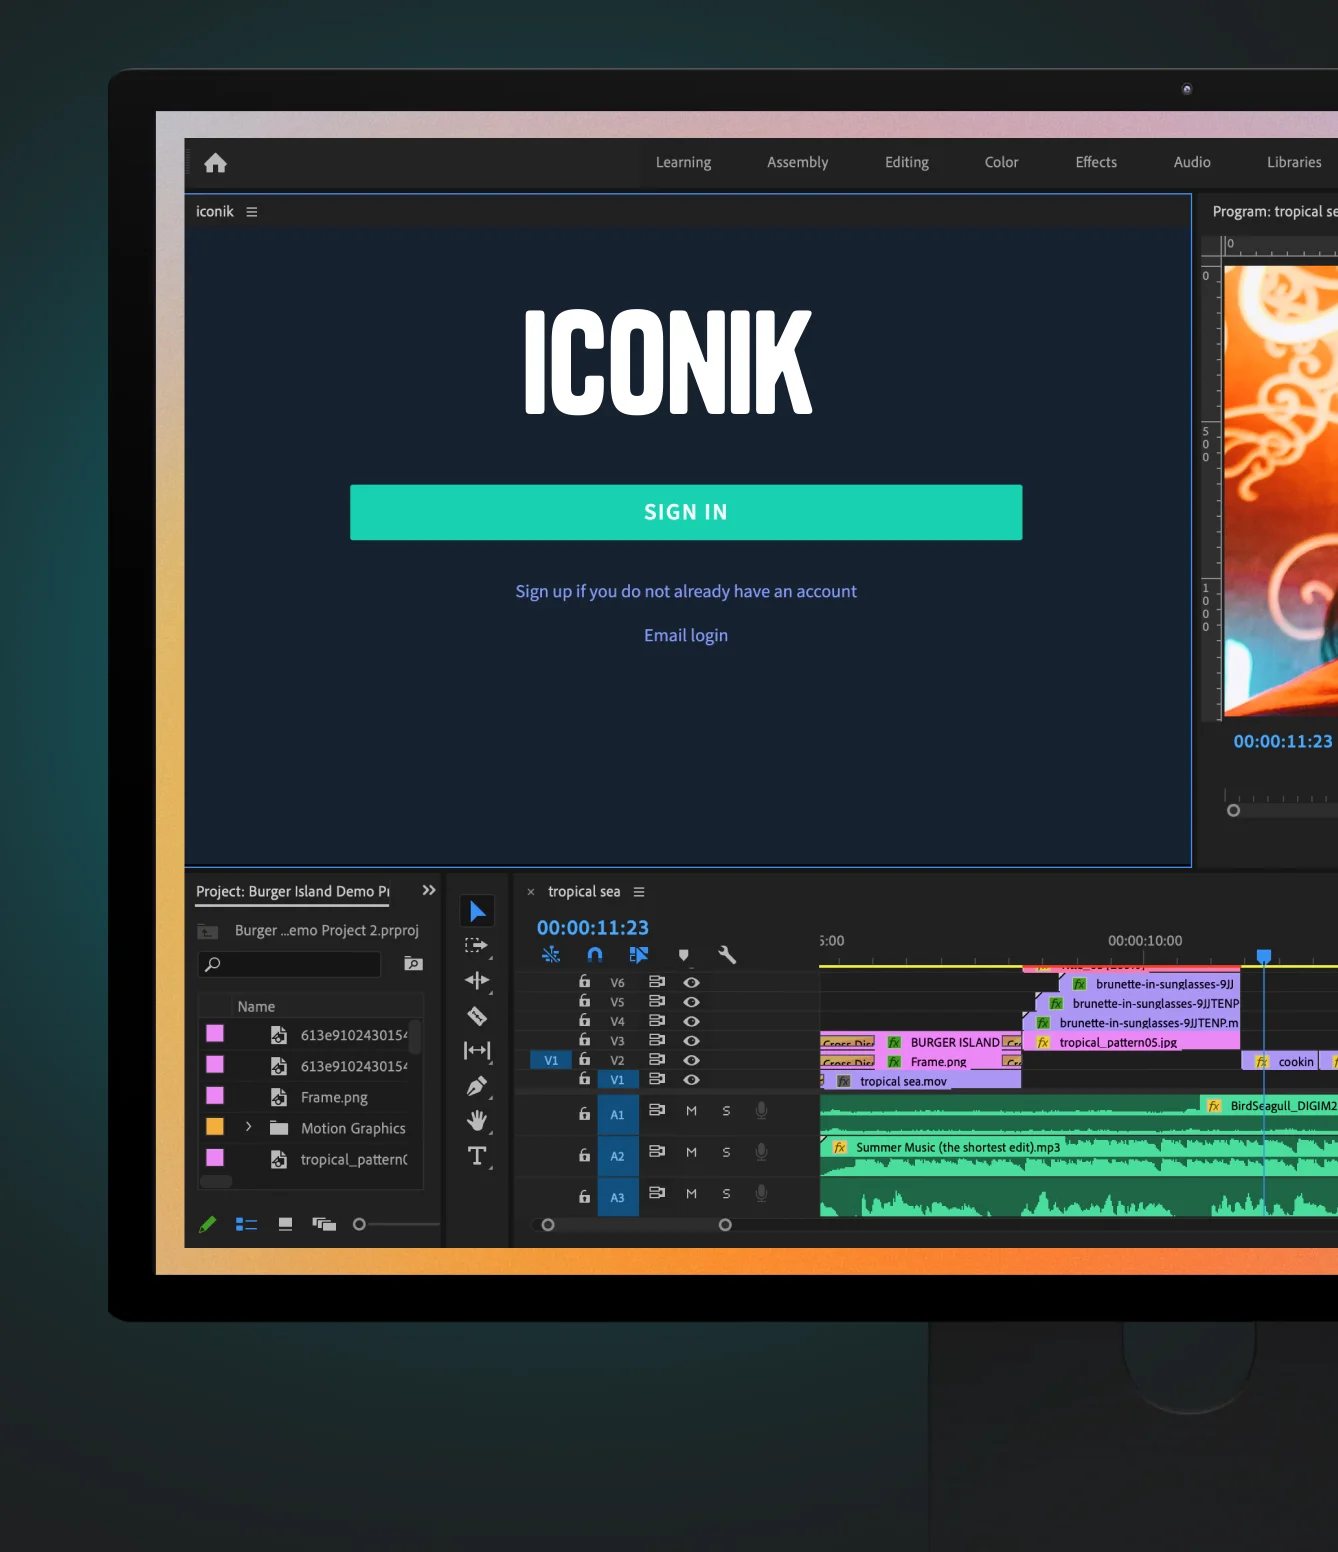Click the timeline timecode 00:00:11:23
Screen dimensions: 1338x1552
(593, 928)
